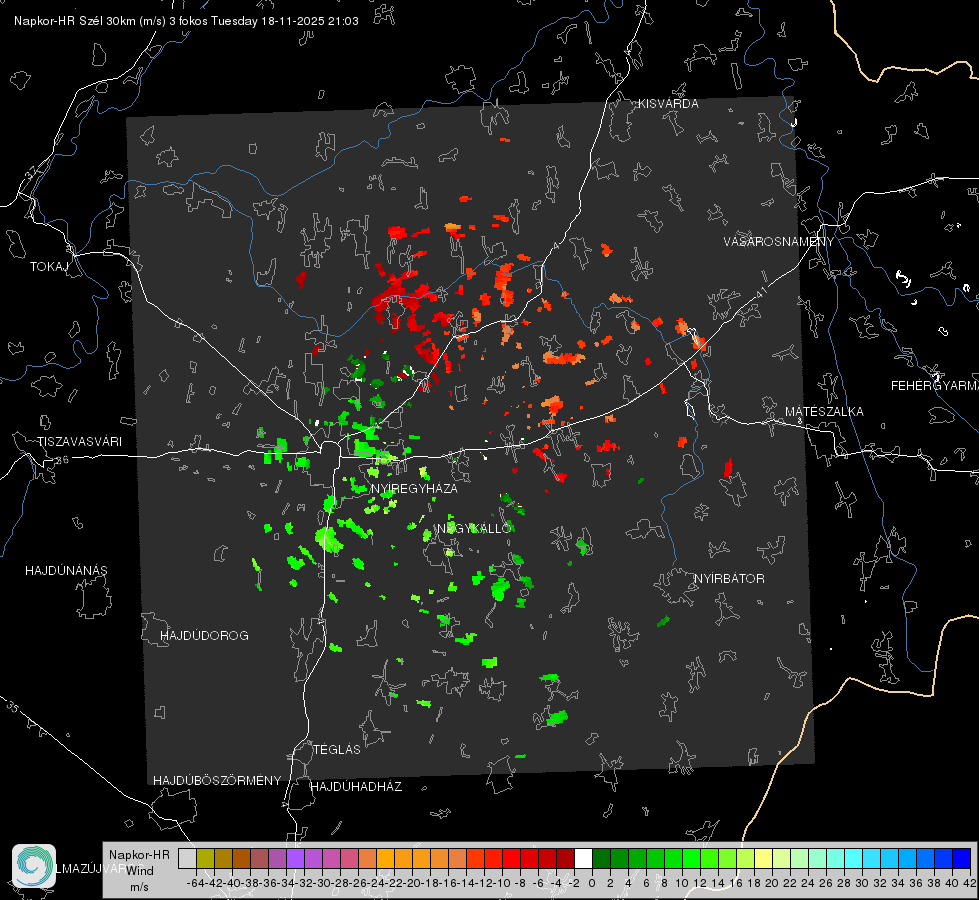The width and height of the screenshot is (979, 900).
Task: Click the TÉGLÁS town label
Action: (337, 750)
